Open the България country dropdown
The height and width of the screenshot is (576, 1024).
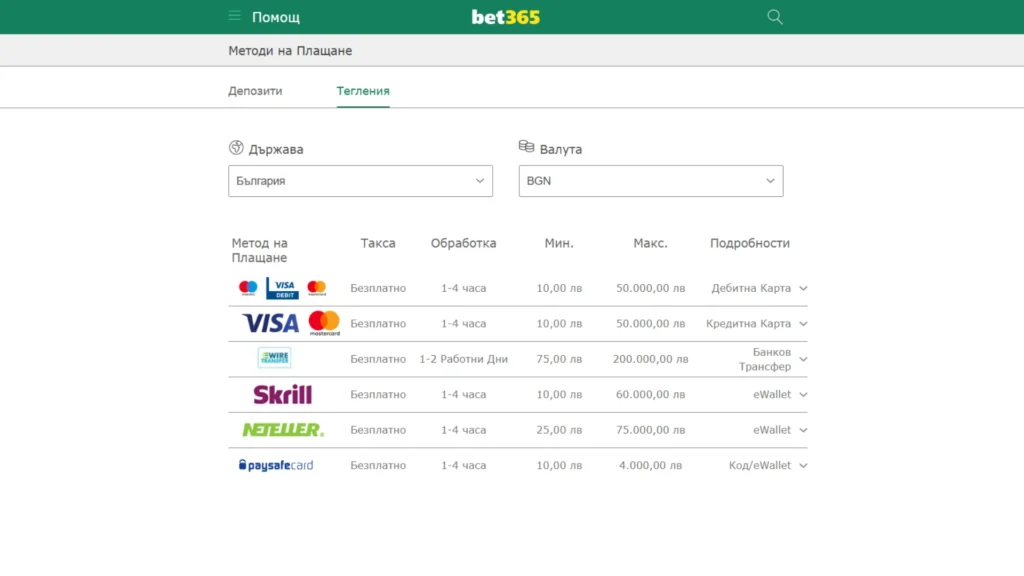pyautogui.click(x=360, y=181)
